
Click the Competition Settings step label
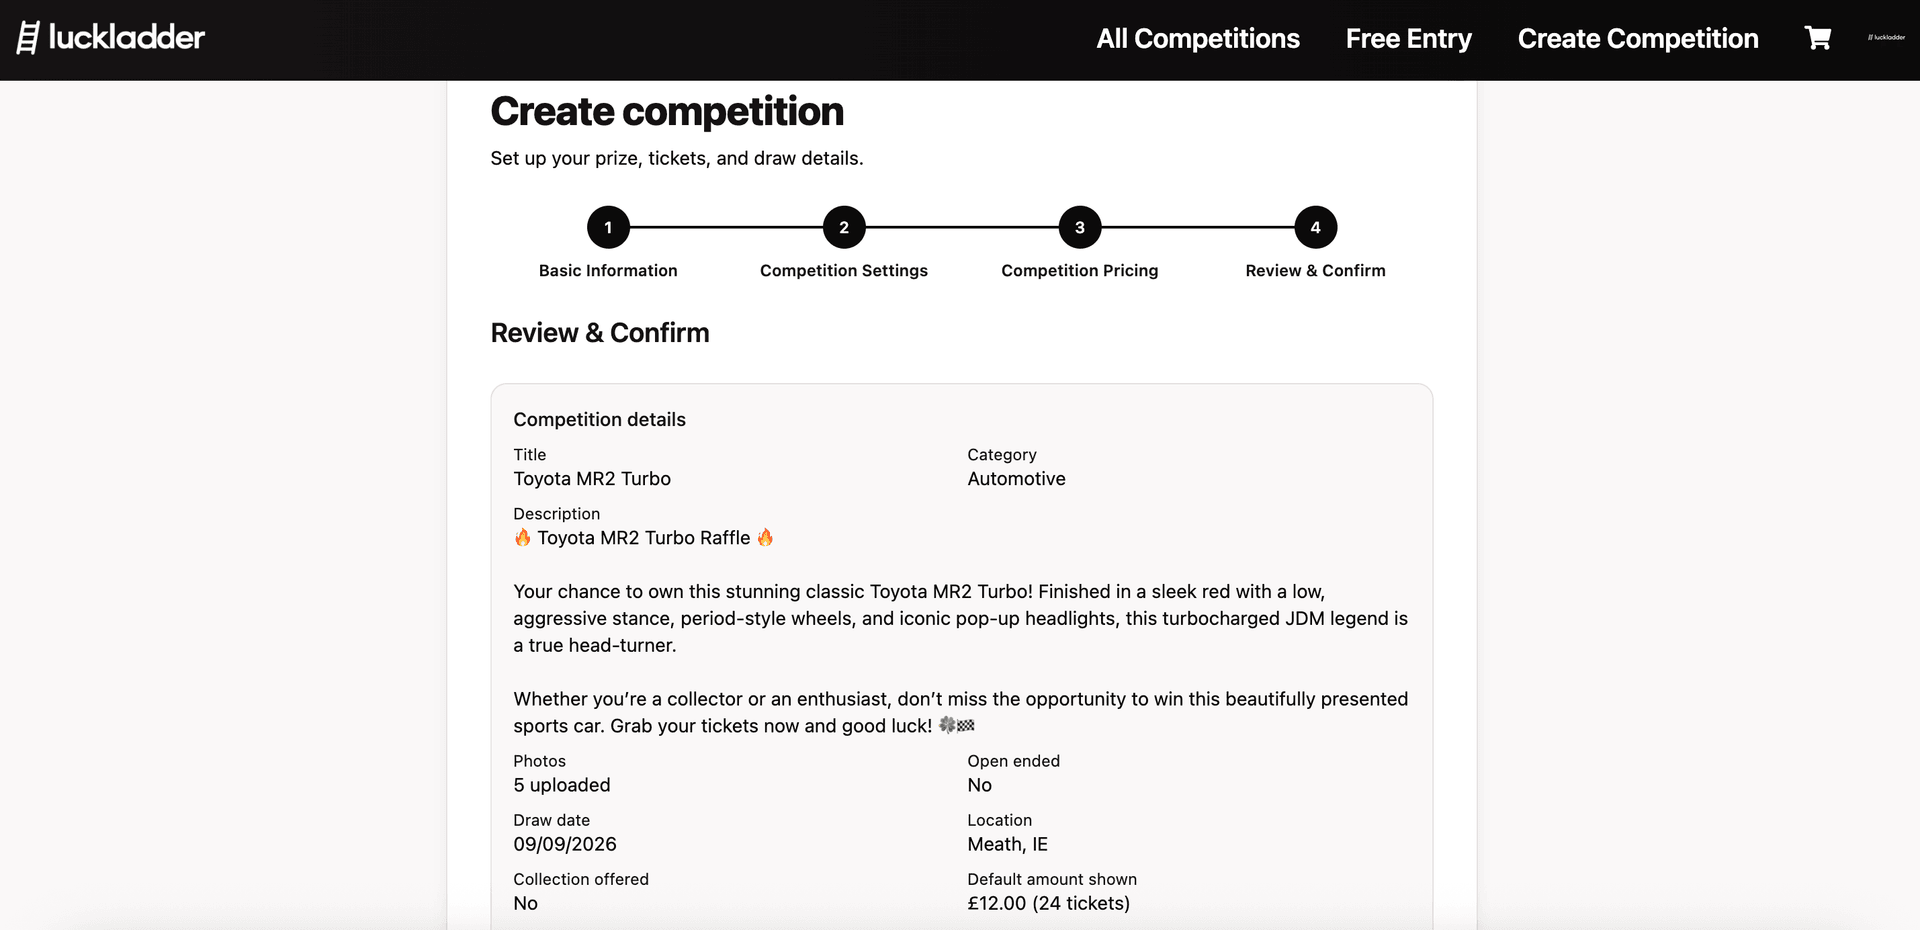click(x=844, y=271)
